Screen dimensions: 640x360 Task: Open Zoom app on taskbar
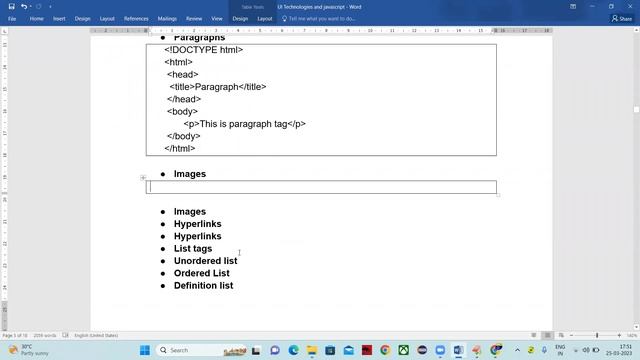tap(440, 350)
